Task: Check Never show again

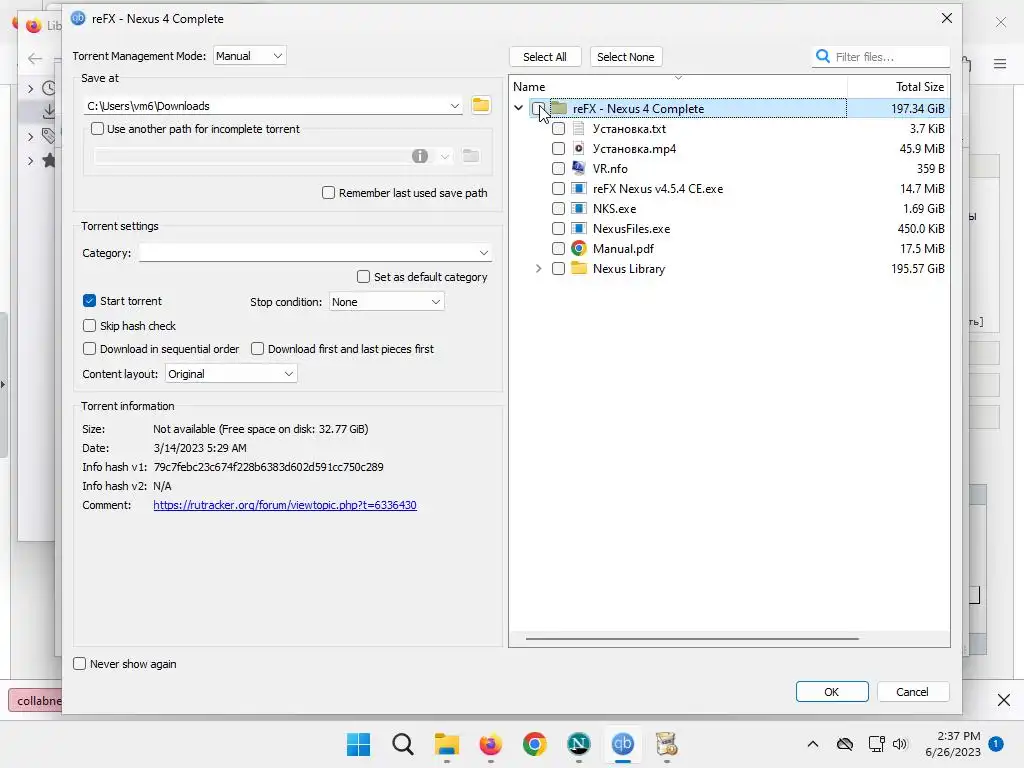Action: pyautogui.click(x=80, y=664)
